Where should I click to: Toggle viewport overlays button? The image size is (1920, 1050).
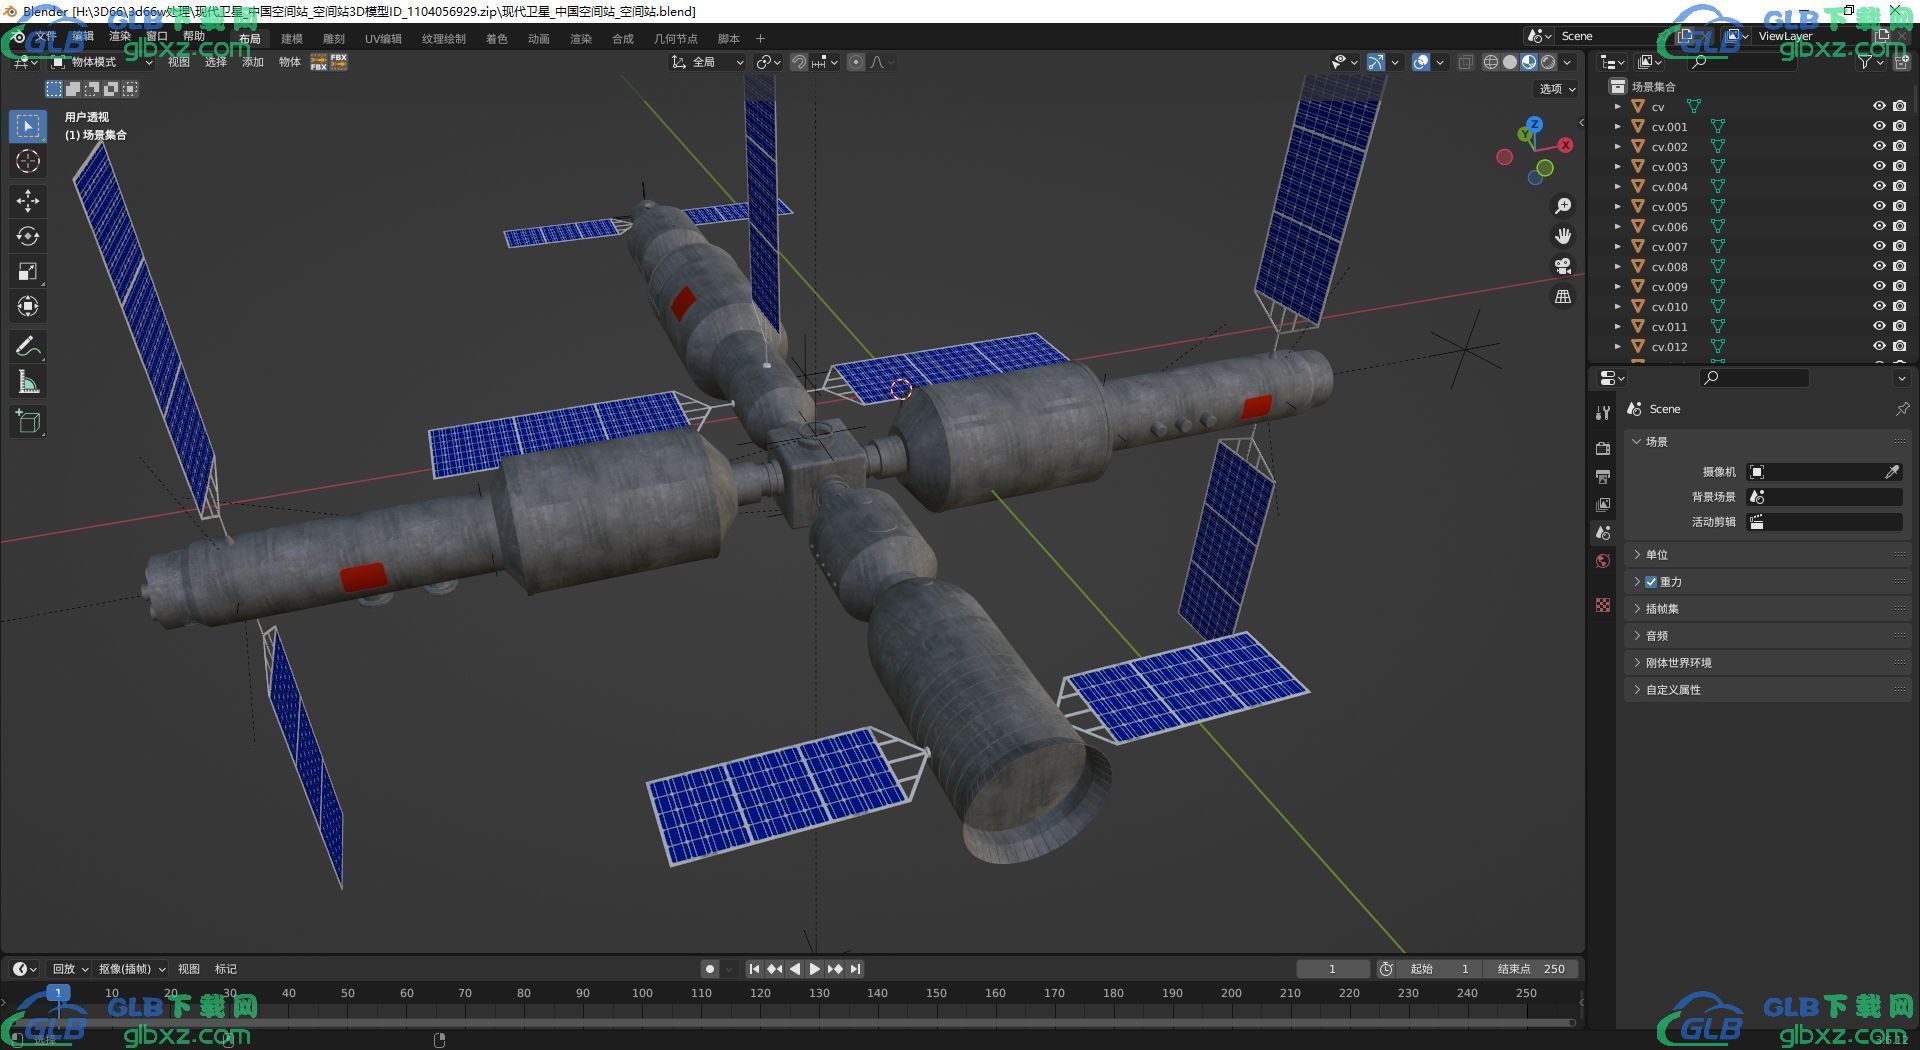click(x=1421, y=62)
